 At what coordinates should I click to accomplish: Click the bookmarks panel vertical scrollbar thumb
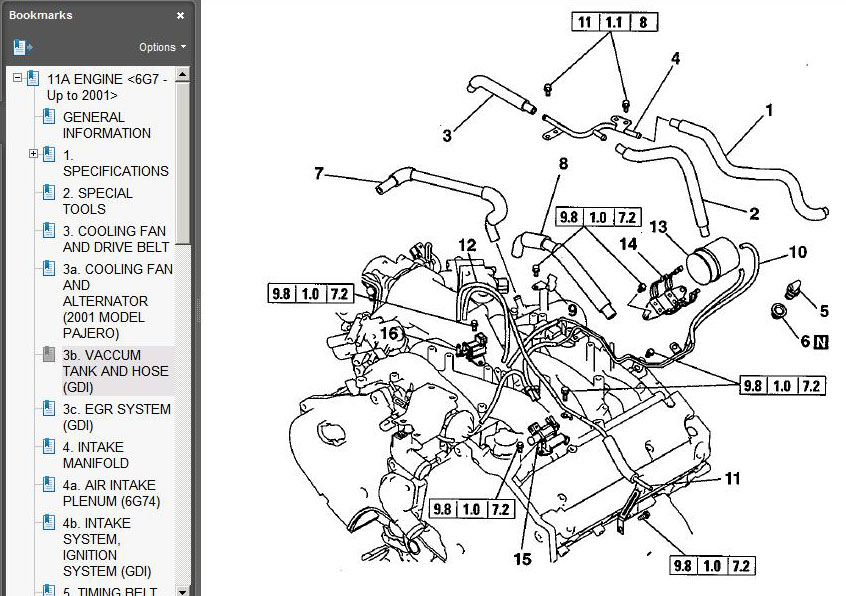[182, 160]
